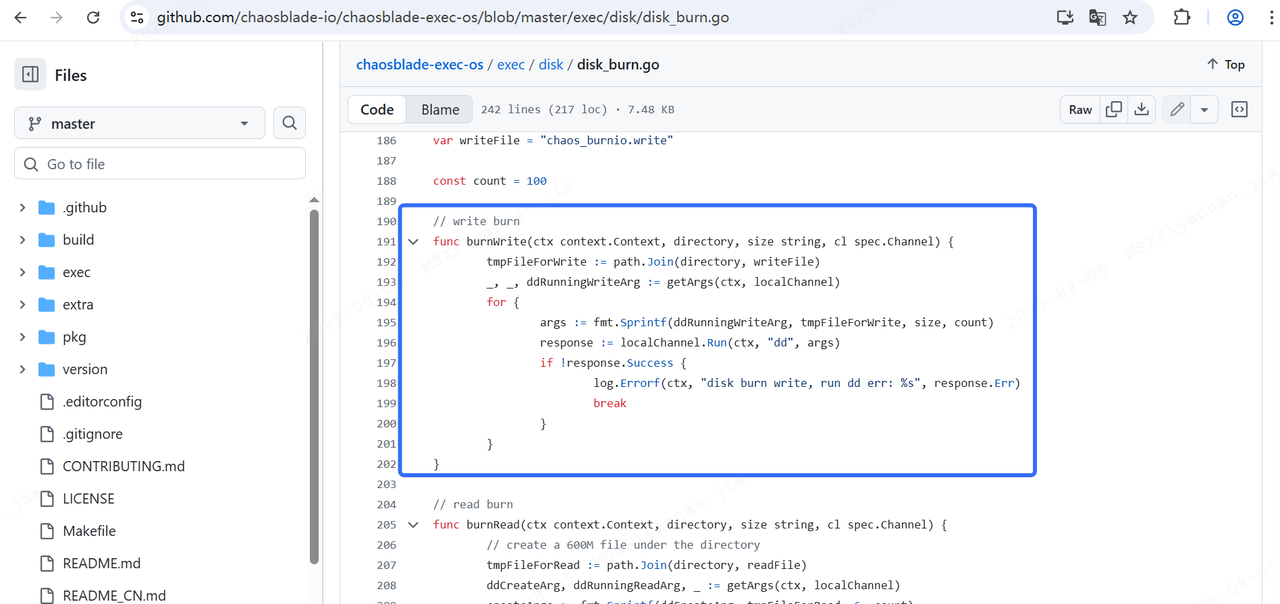The height and width of the screenshot is (604, 1280).
Task: Expand the build folder
Action: click(22, 240)
